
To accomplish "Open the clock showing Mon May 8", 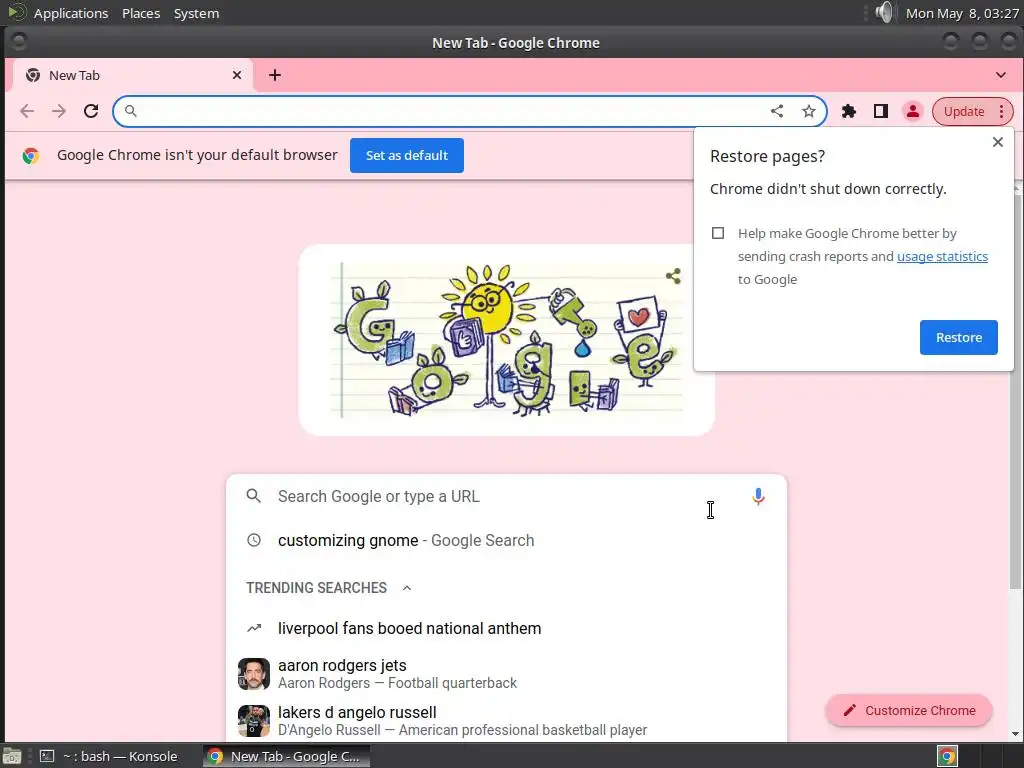I will click(962, 13).
